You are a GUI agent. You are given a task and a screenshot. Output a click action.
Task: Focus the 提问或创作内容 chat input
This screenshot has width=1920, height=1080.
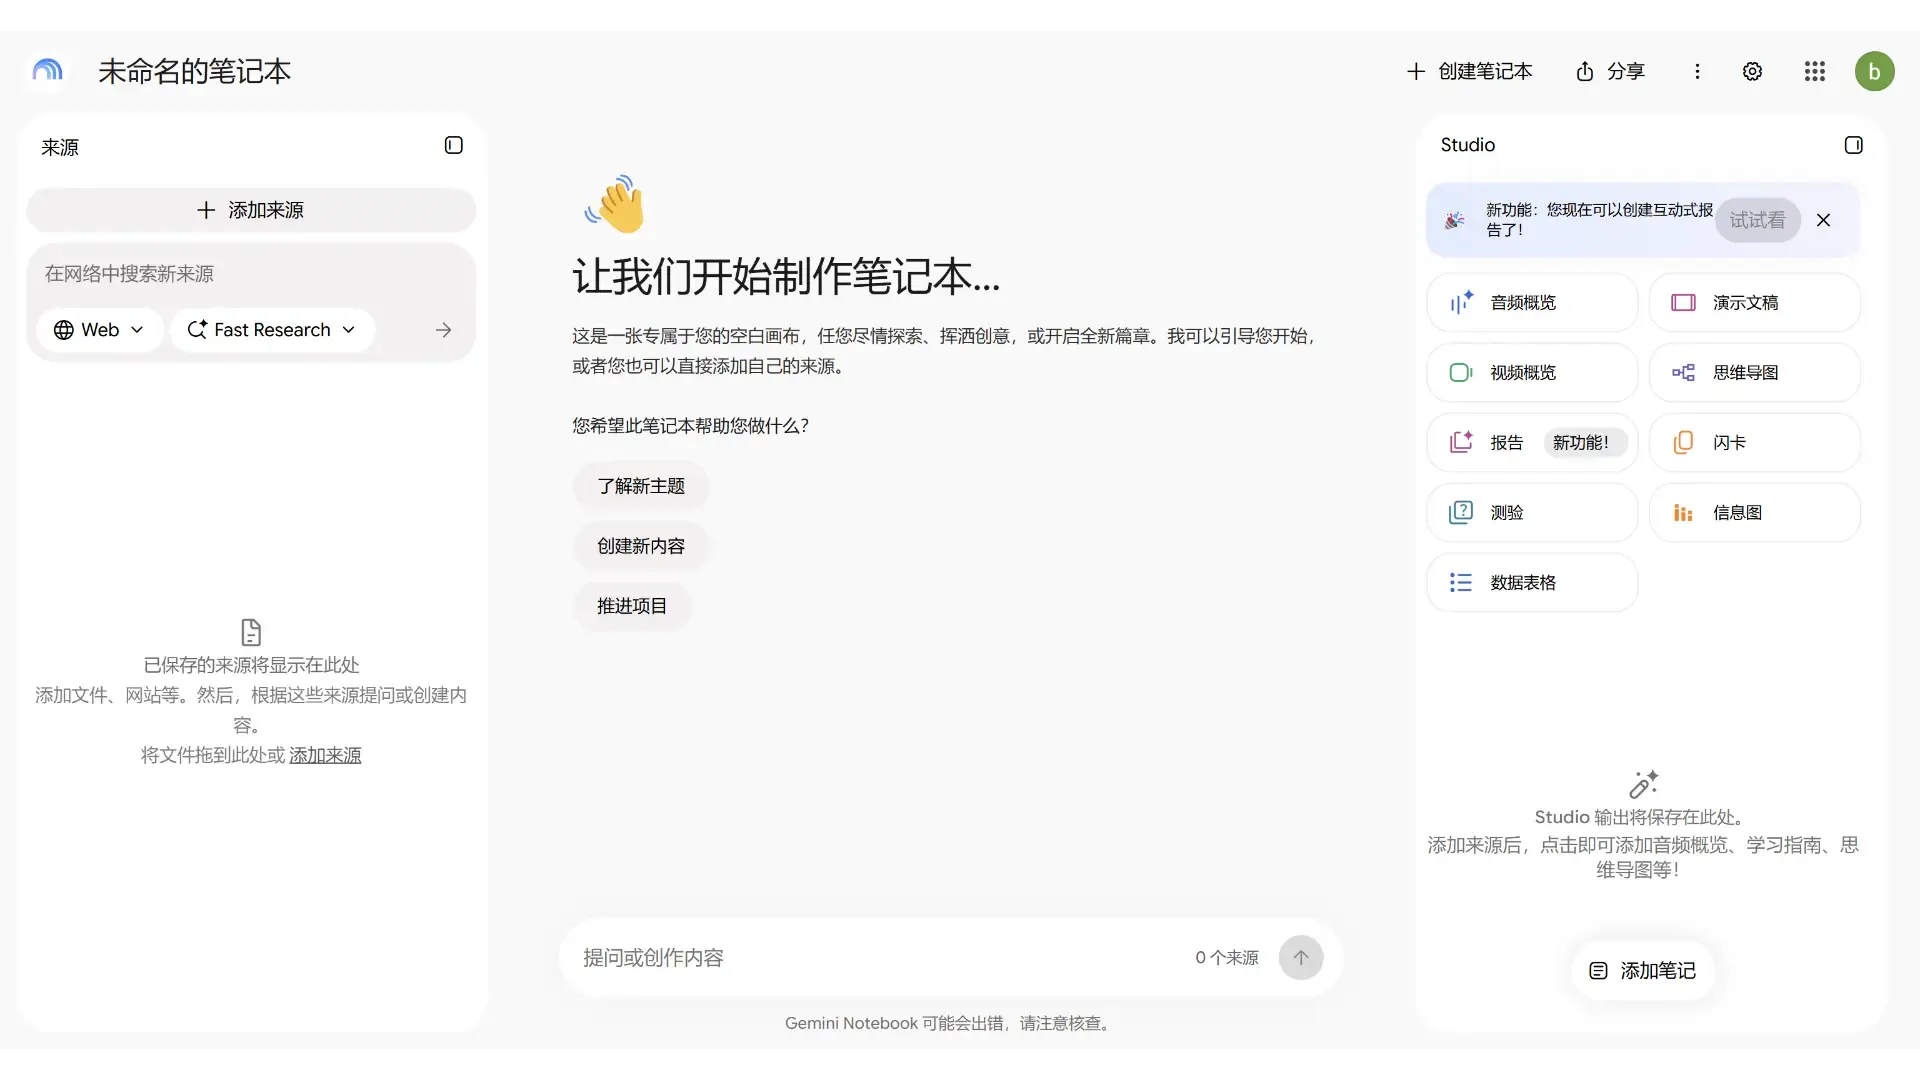coord(880,958)
